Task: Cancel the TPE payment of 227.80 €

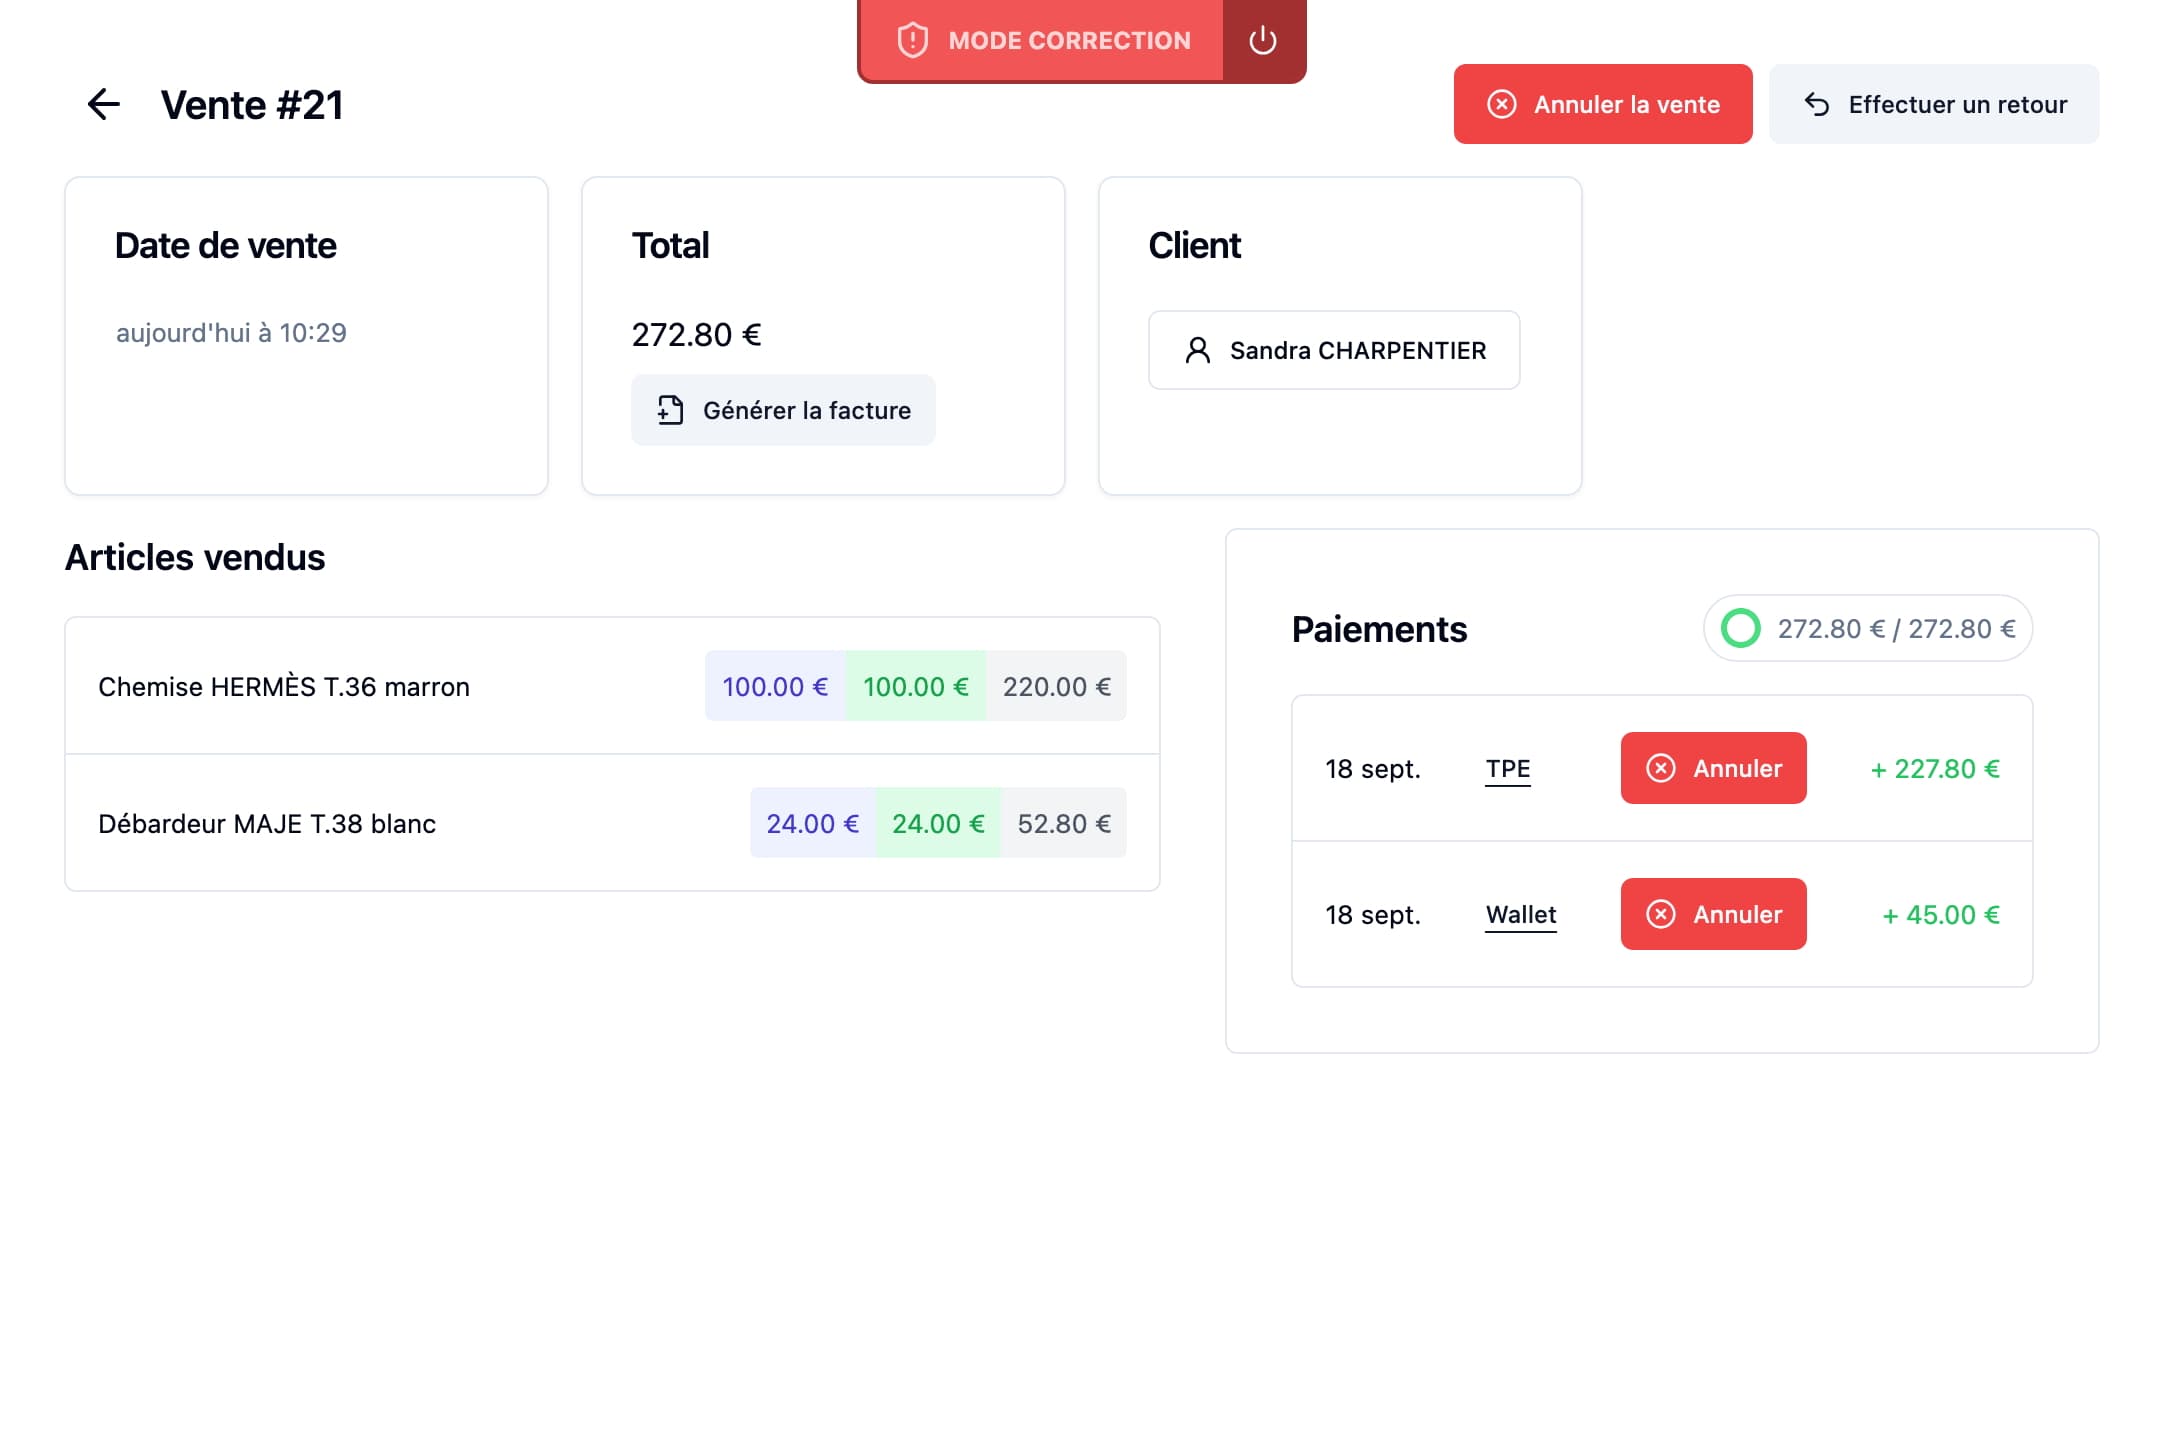Action: coord(1713,768)
